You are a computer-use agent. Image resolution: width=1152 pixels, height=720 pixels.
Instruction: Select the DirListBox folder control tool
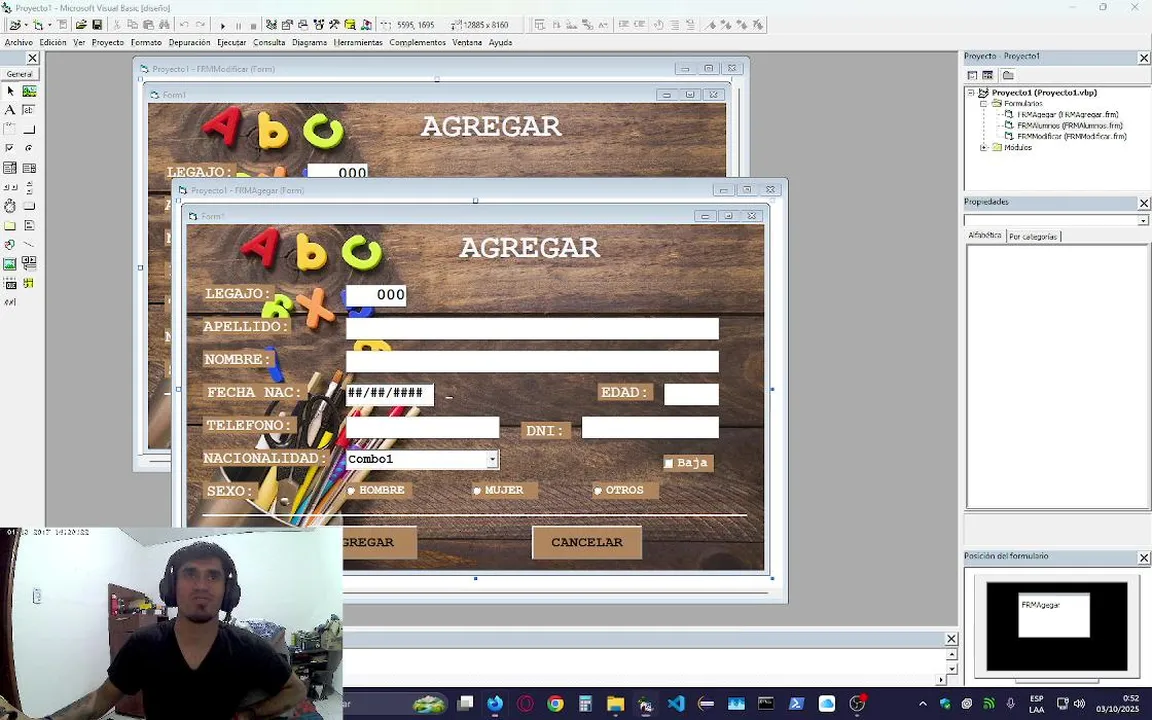(x=10, y=225)
